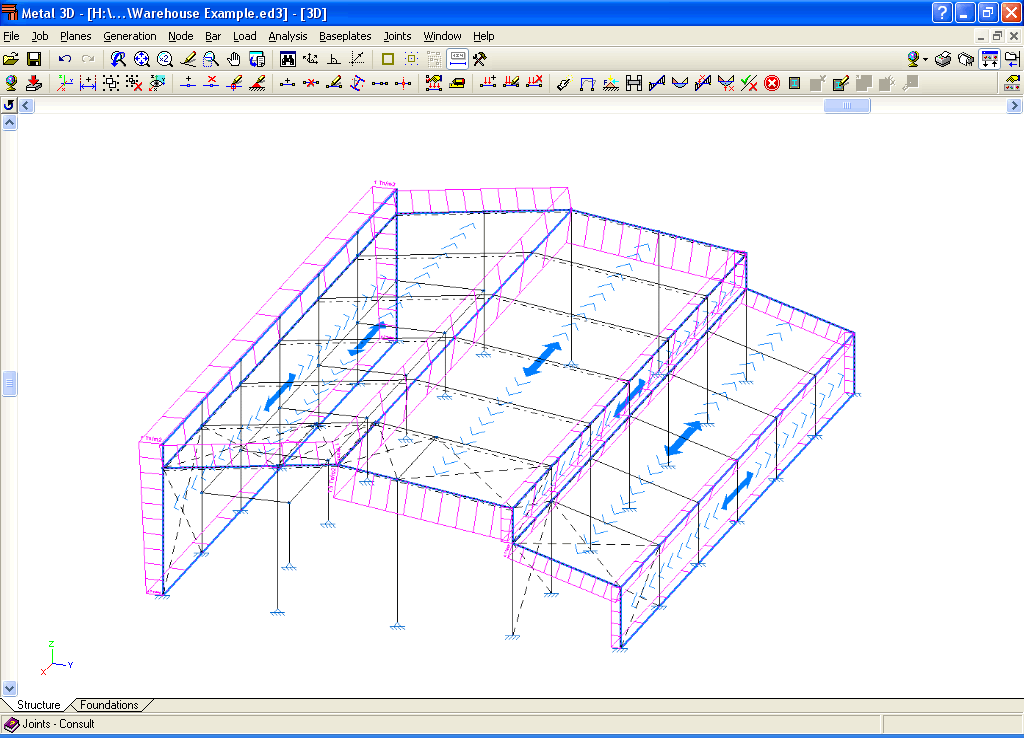Click the Open file folder icon
Screen dimensions: 1024x738
click(11, 59)
